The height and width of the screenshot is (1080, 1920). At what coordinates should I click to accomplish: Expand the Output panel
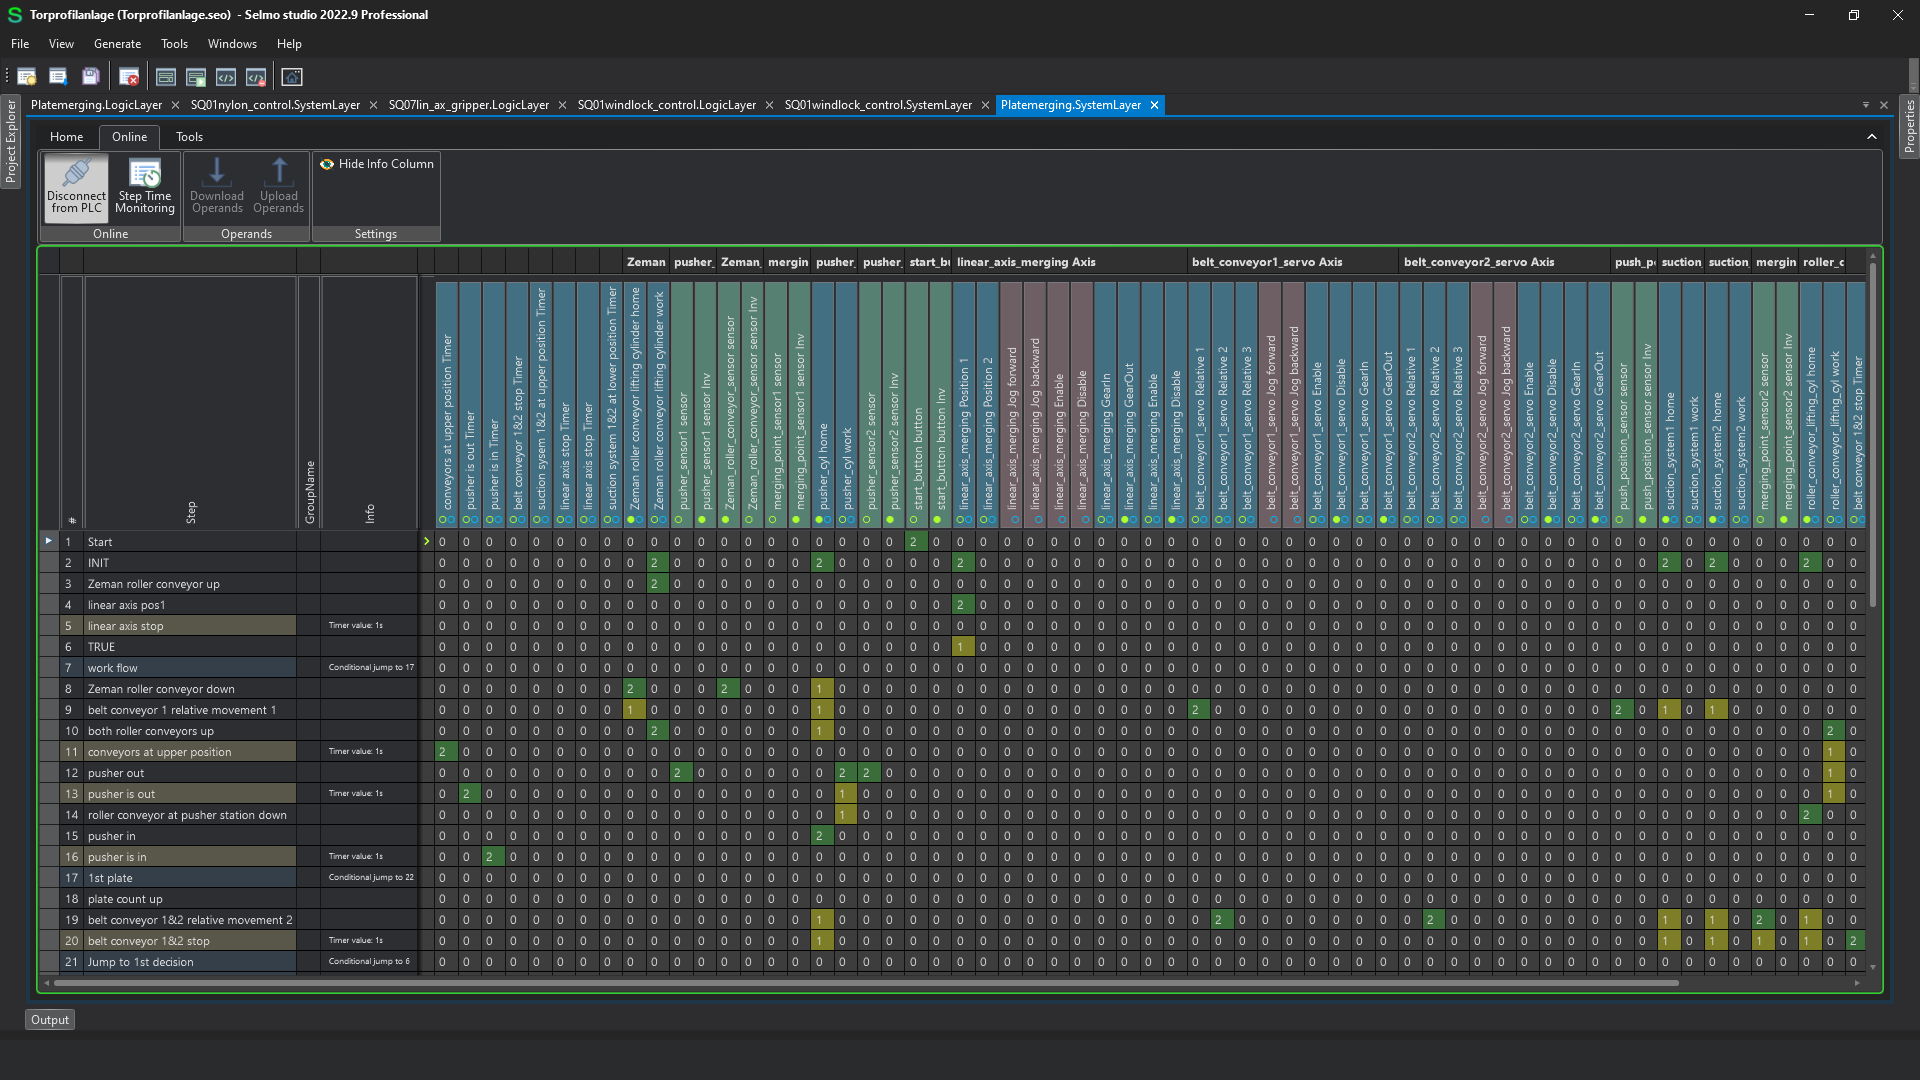pyautogui.click(x=50, y=1020)
